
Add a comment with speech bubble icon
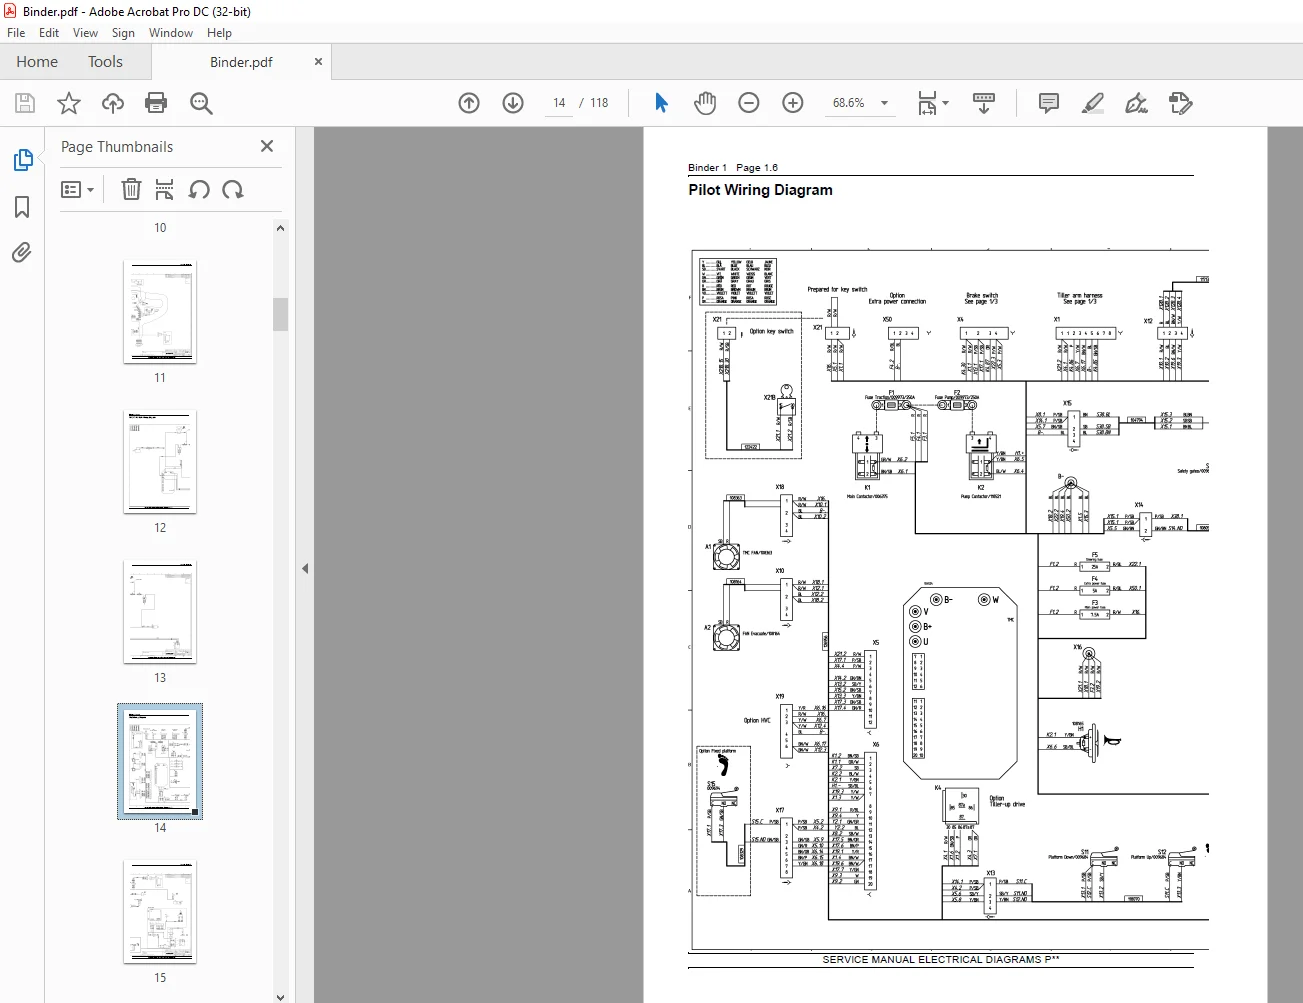click(1049, 103)
